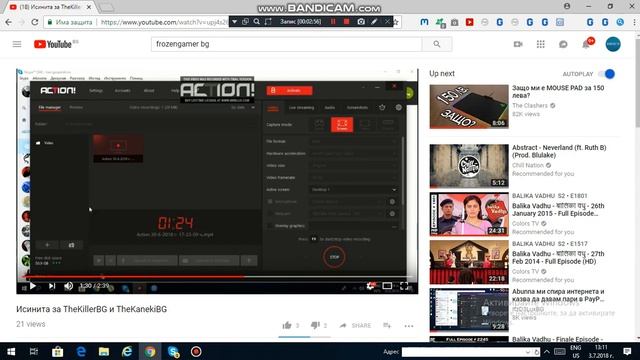640x360 pixels.
Task: Open Chrome profile icon in the title bar
Action: point(567,6)
